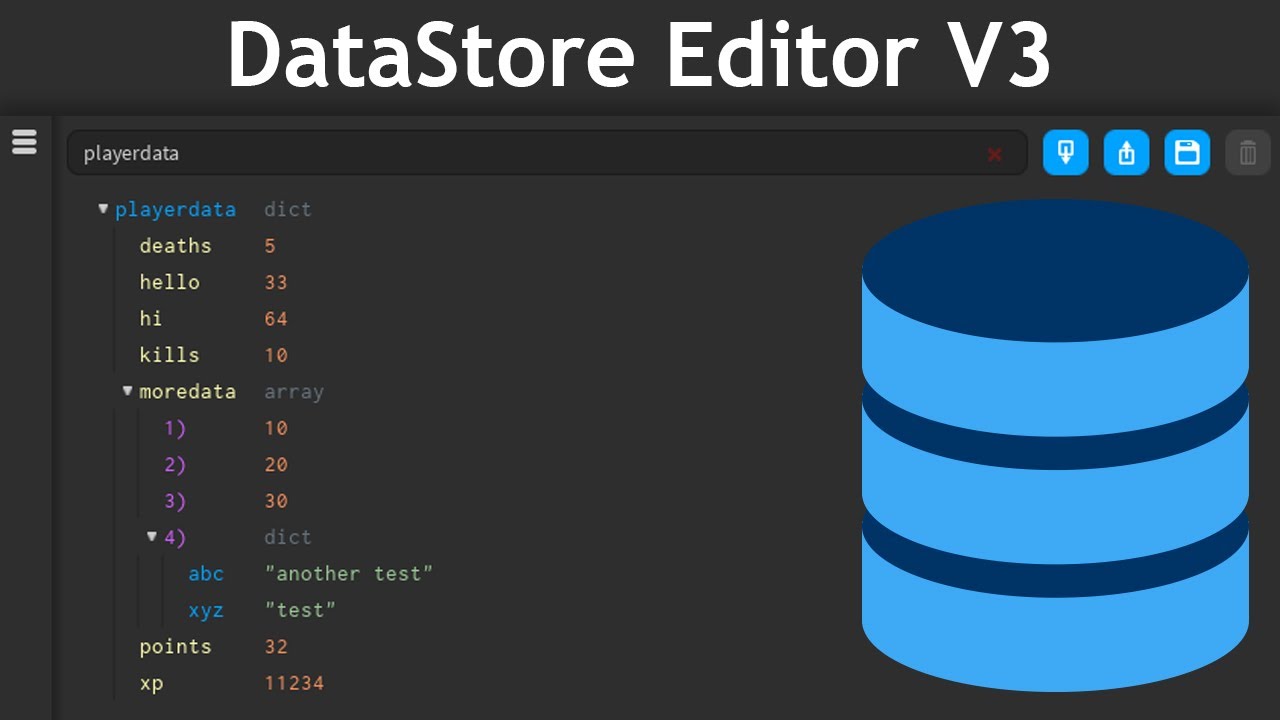Click the "another test" string value
1280x720 pixels.
348,574
